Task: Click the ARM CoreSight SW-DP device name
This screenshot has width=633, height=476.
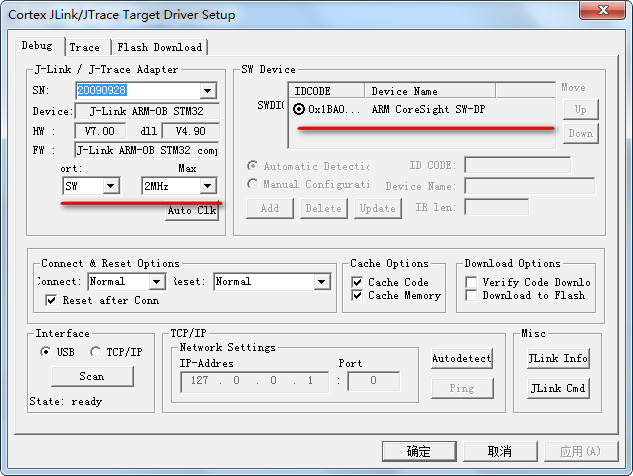Action: 428,109
